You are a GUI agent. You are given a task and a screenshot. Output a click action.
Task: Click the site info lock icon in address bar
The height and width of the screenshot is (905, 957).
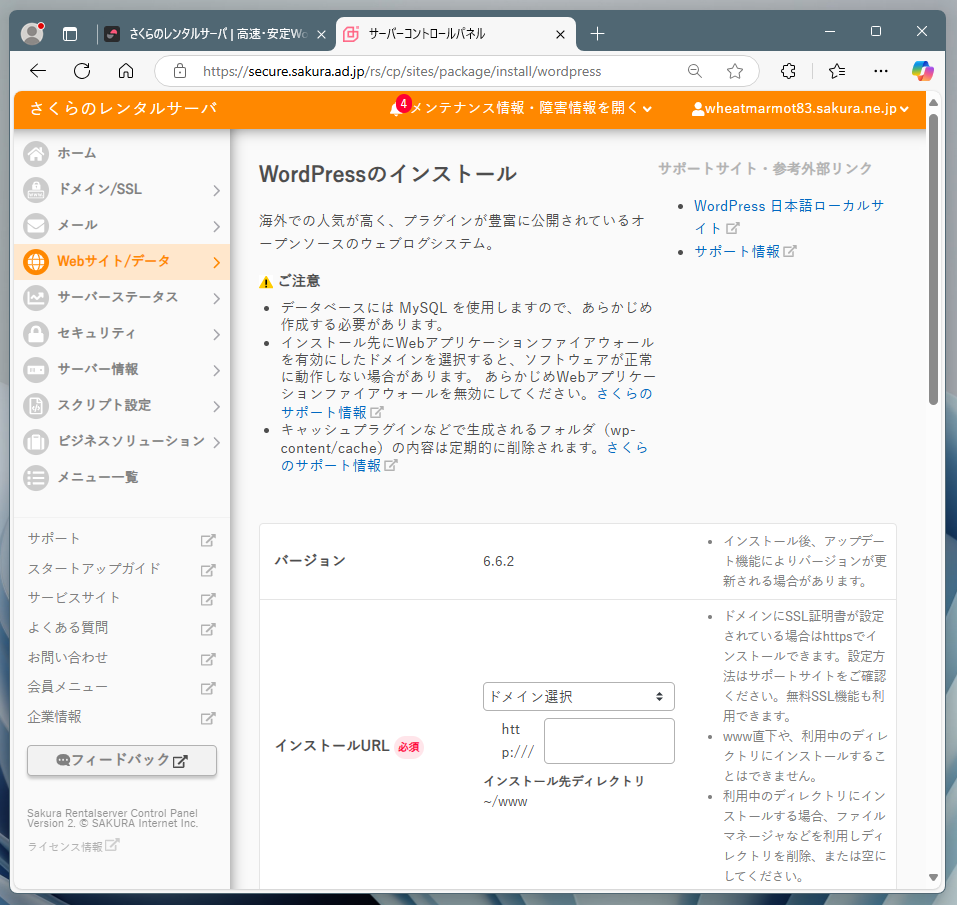(x=179, y=71)
